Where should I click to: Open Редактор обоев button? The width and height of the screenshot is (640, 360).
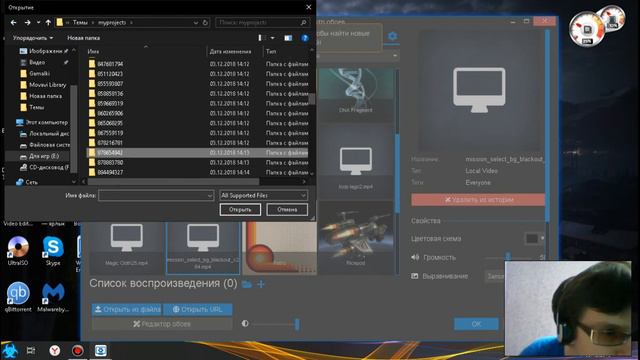(x=162, y=324)
